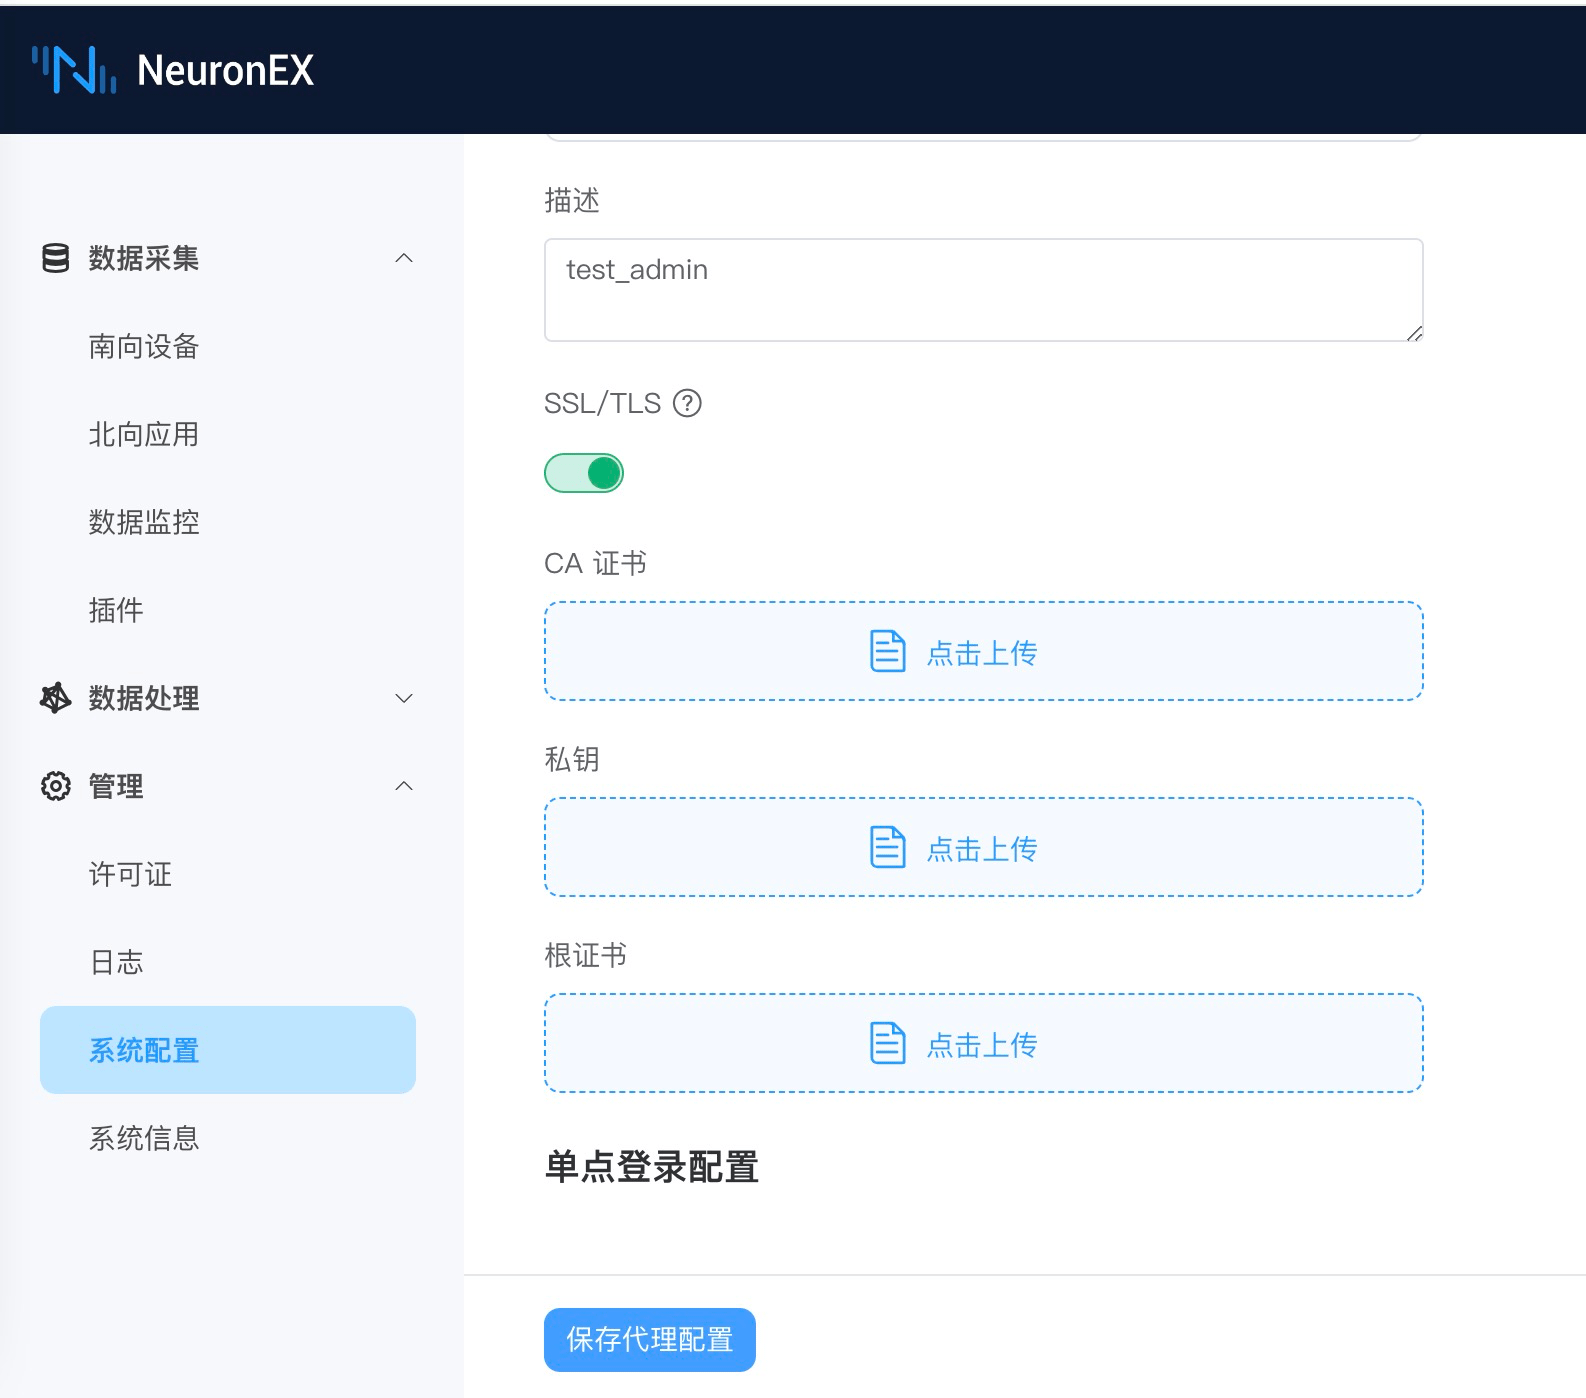Screen dimensions: 1586x1398
Task: Open the 南向设备 menu item
Action: tap(144, 346)
